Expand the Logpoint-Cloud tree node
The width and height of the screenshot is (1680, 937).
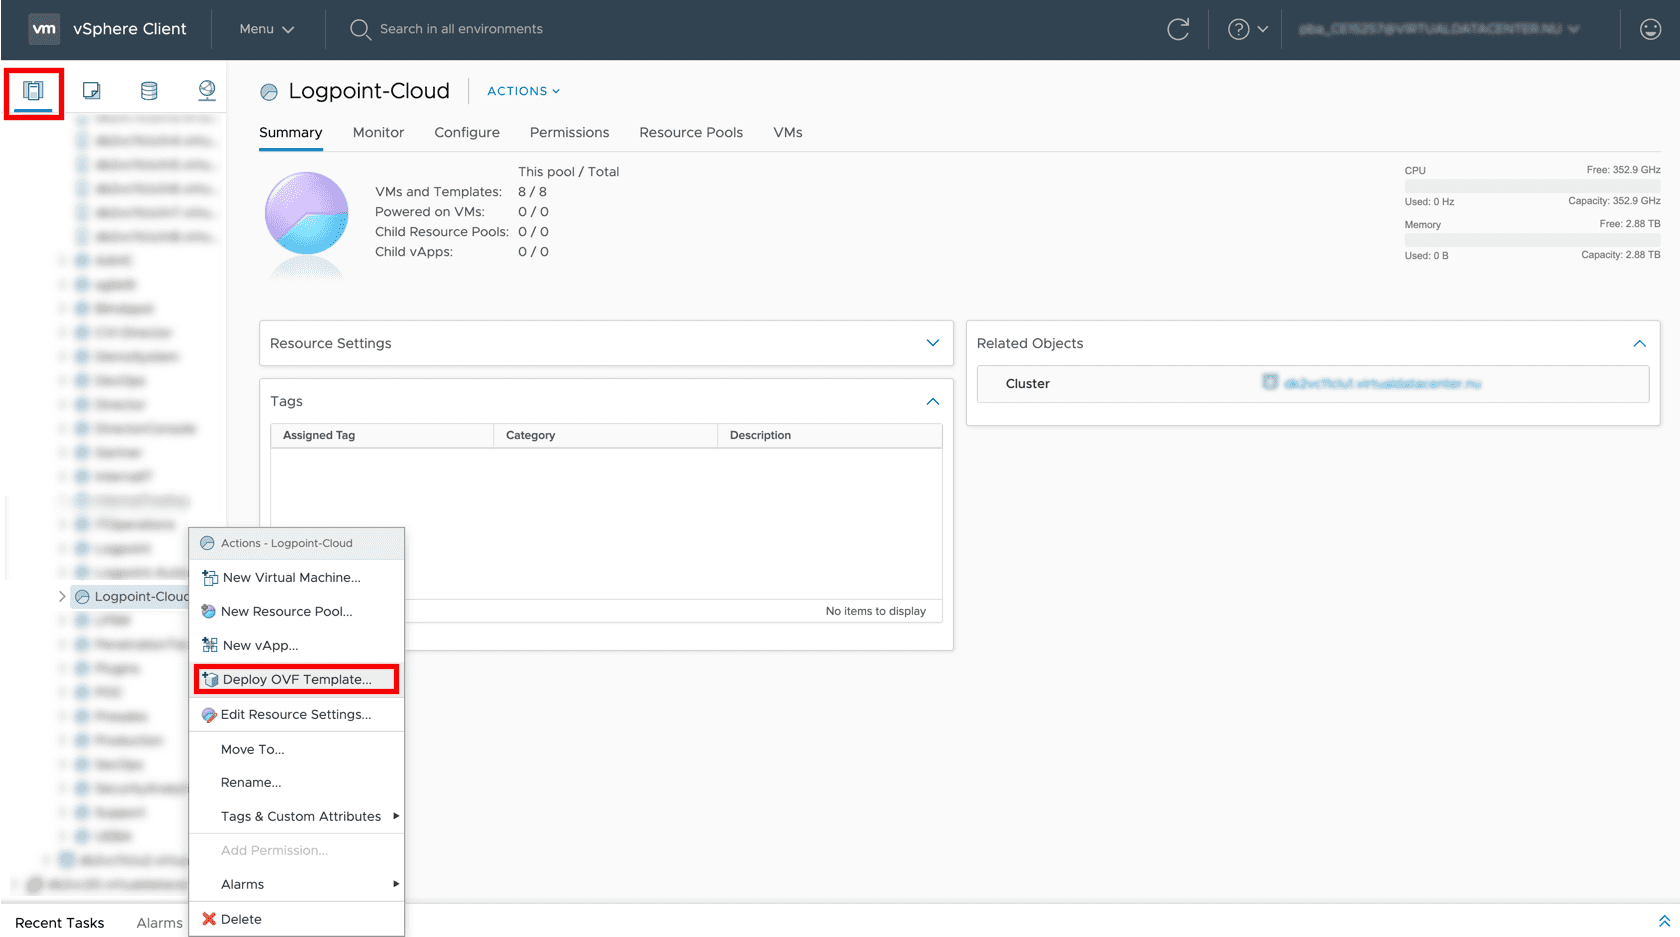pyautogui.click(x=62, y=596)
